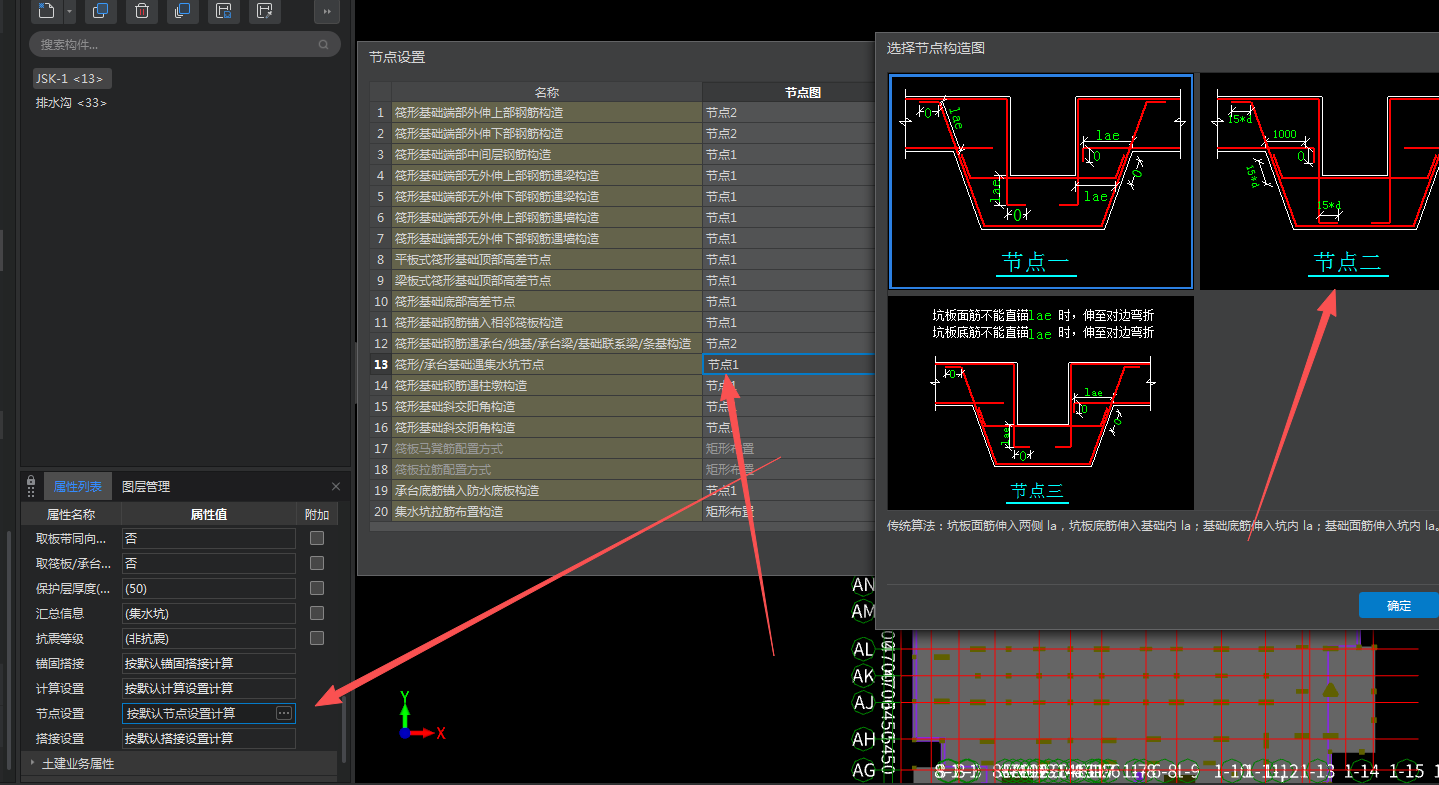The height and width of the screenshot is (785, 1439).
Task: Click the inter-layer copy icon
Action: (x=182, y=11)
